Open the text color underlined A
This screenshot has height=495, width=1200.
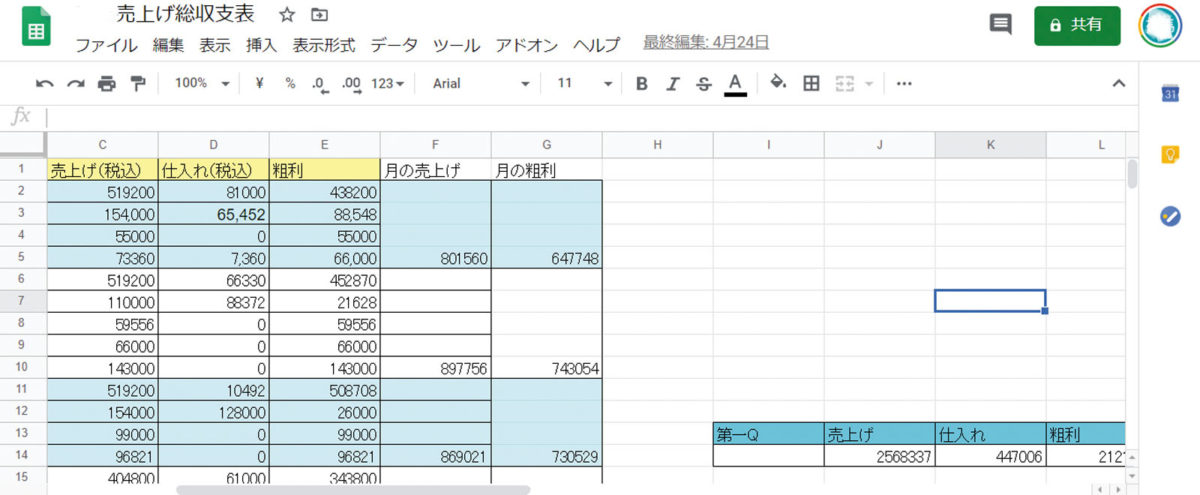(x=736, y=84)
